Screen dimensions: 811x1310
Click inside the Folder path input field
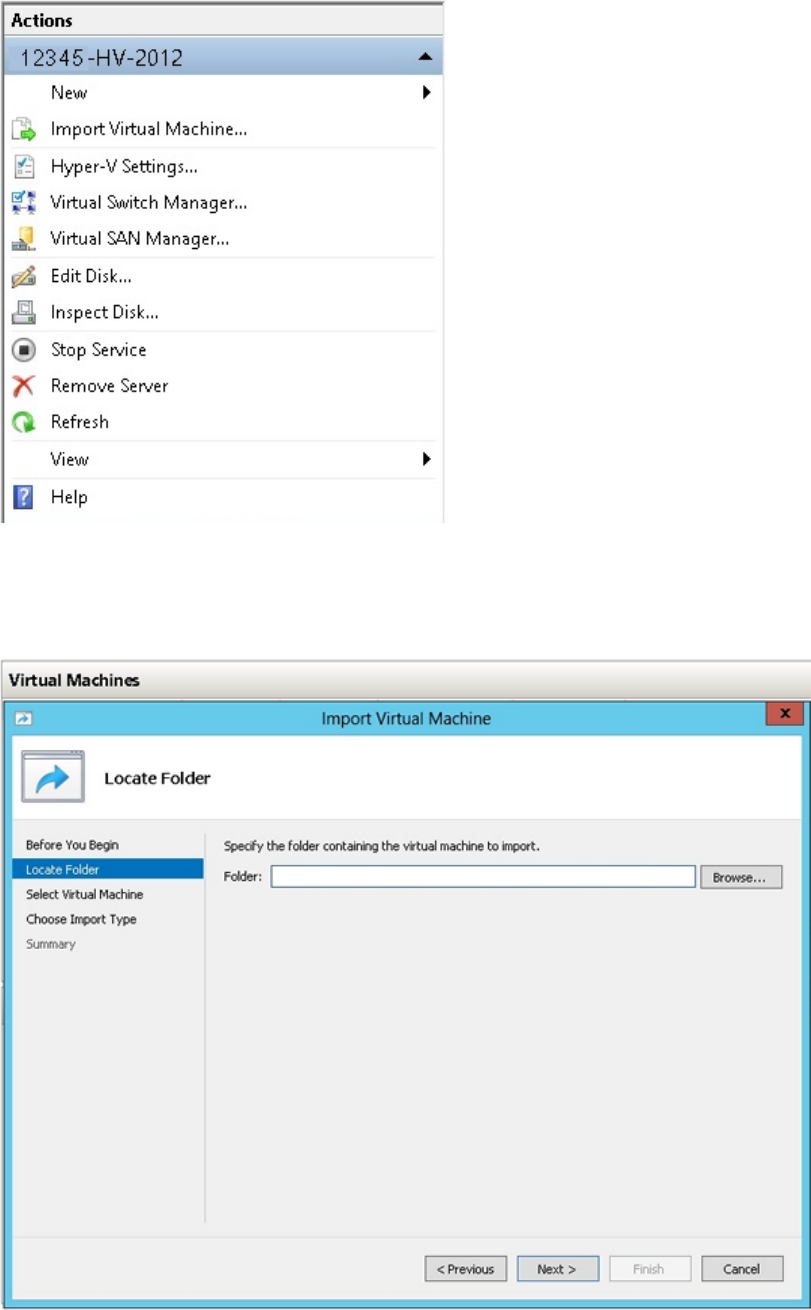coord(483,877)
